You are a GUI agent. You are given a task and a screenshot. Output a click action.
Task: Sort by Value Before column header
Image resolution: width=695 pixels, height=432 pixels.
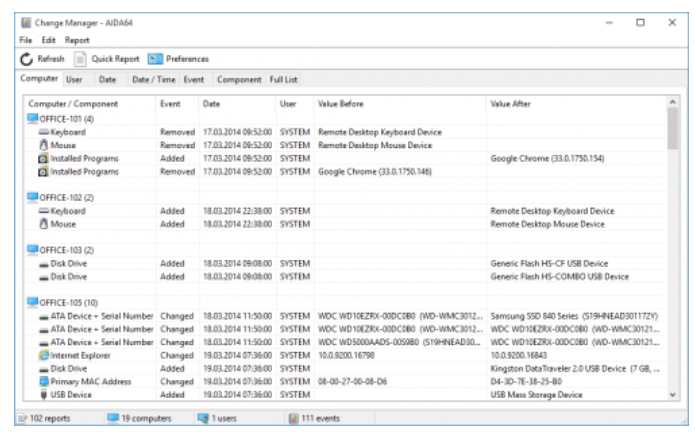point(400,104)
